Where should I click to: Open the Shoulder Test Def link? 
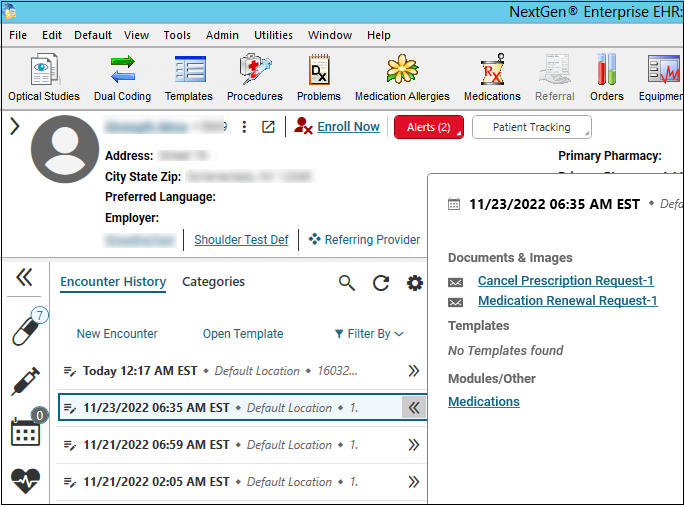(241, 240)
